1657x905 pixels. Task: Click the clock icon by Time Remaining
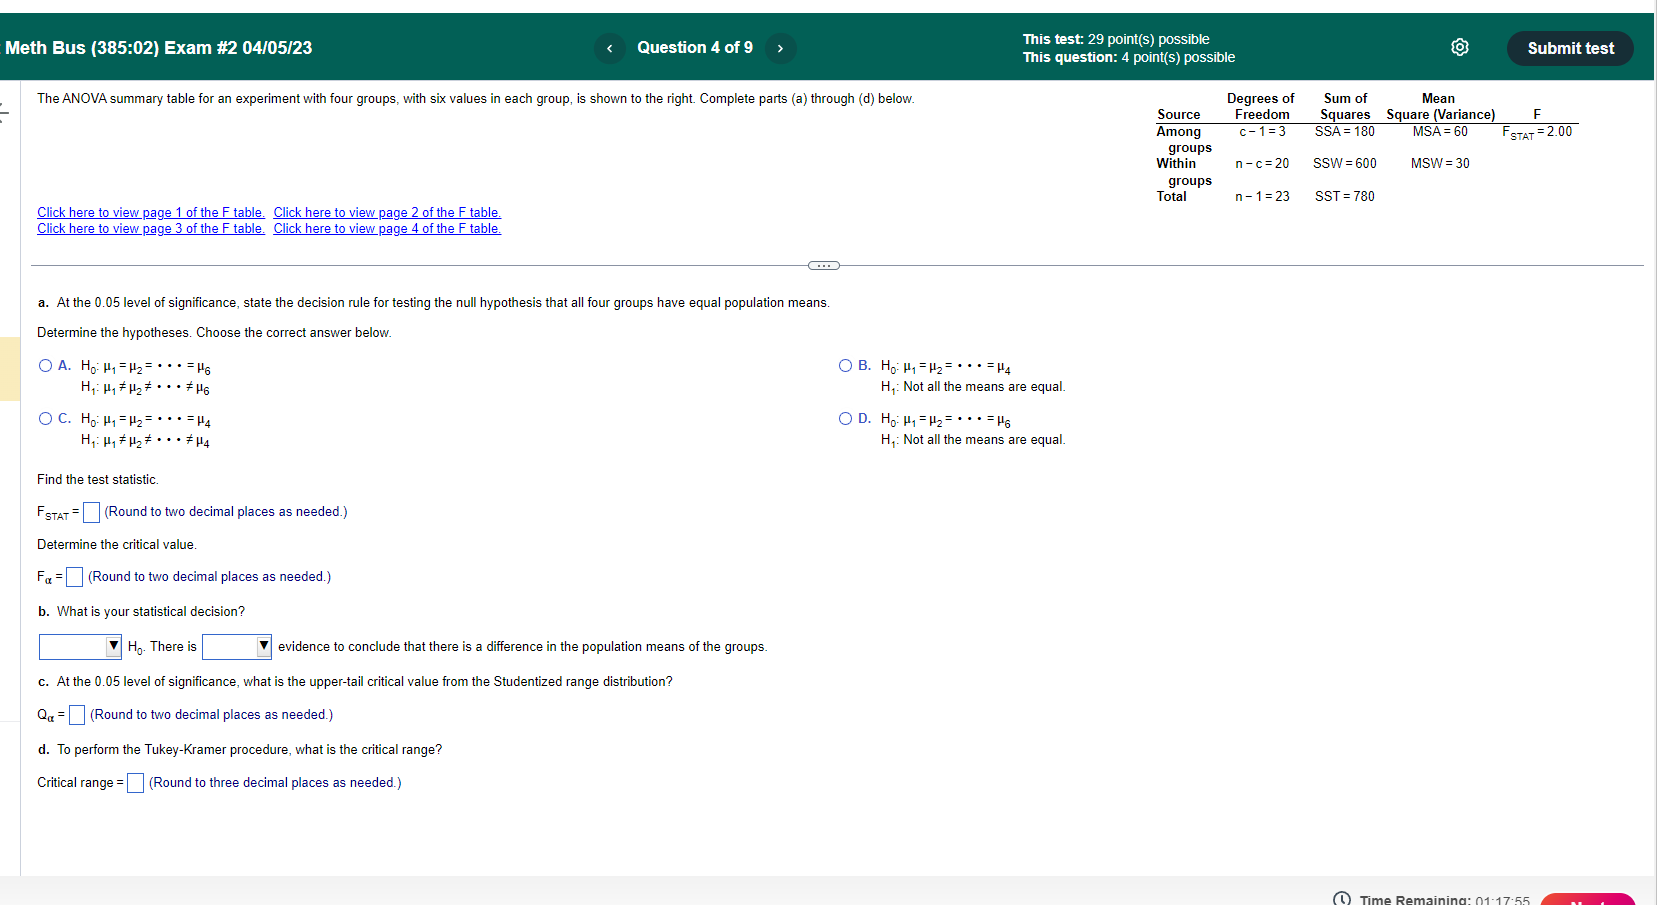tap(1342, 899)
